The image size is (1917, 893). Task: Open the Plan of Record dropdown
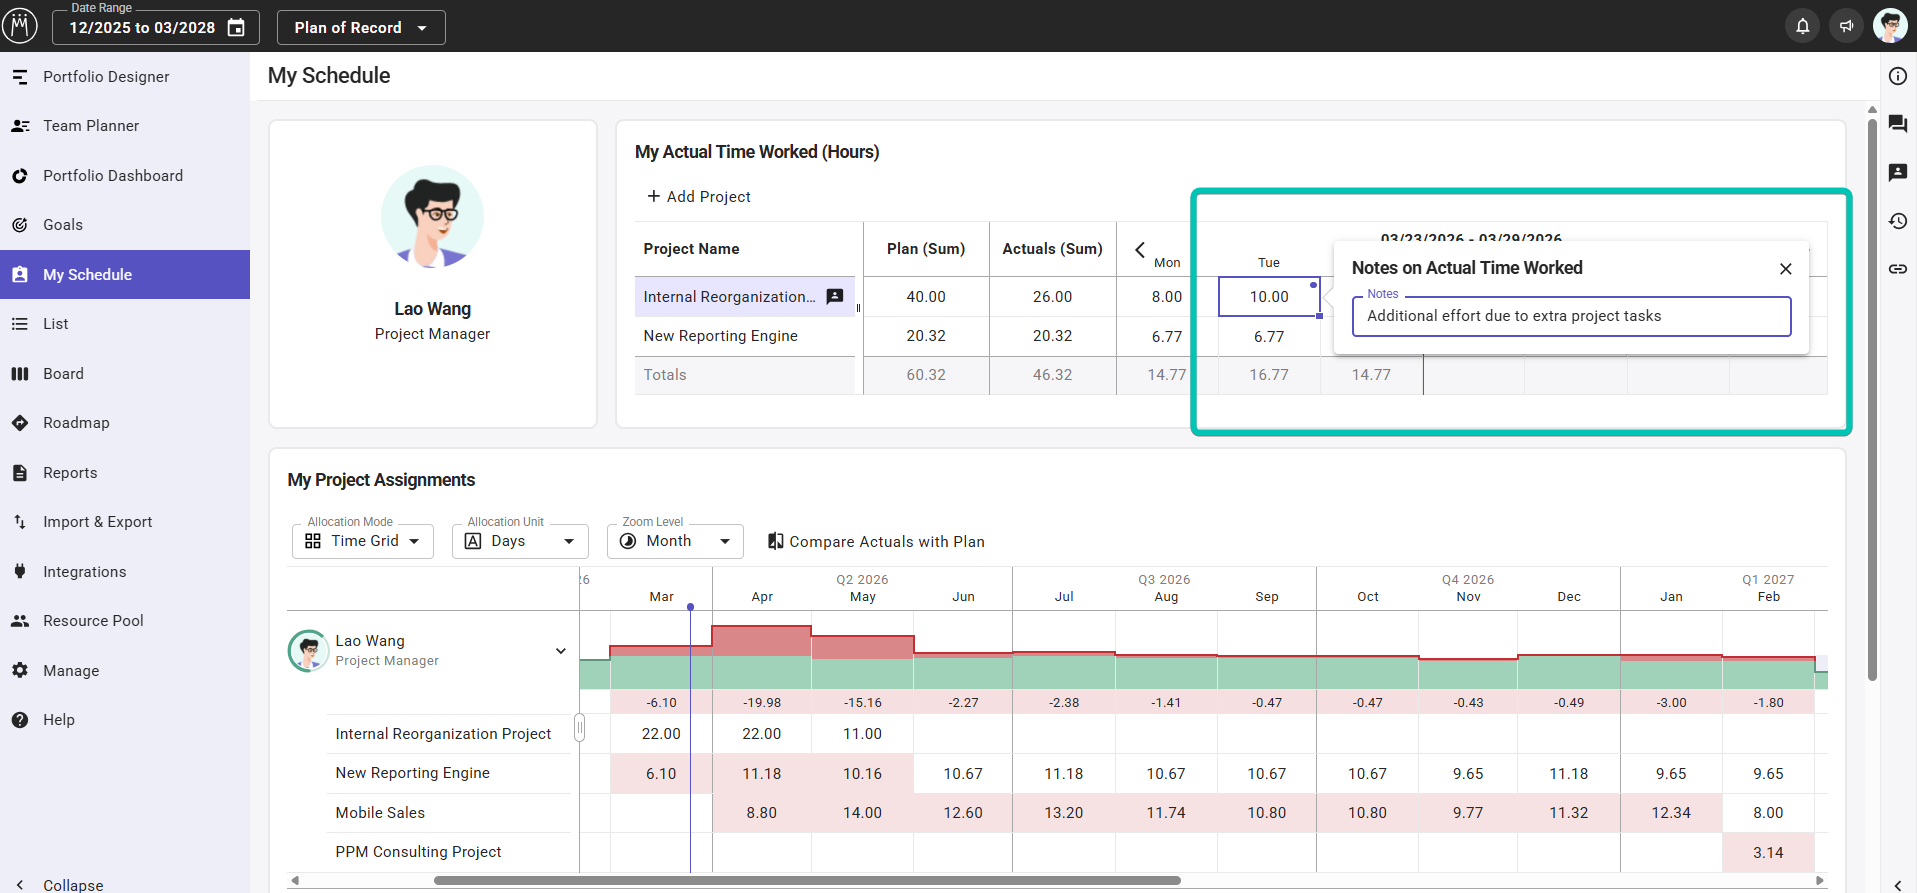(360, 28)
